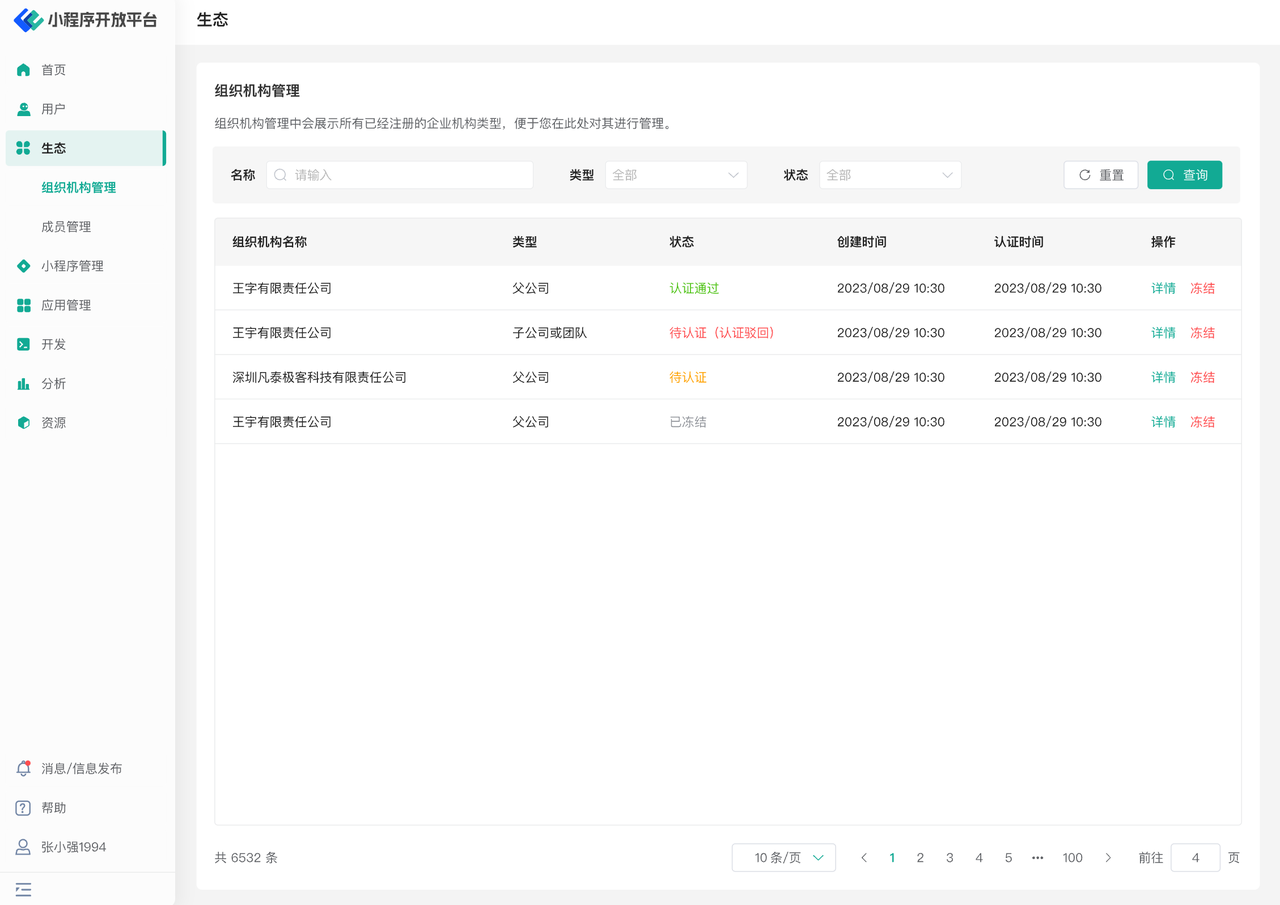Open the 状态 filter dropdown
Screen dimensions: 1280x905
click(890, 175)
